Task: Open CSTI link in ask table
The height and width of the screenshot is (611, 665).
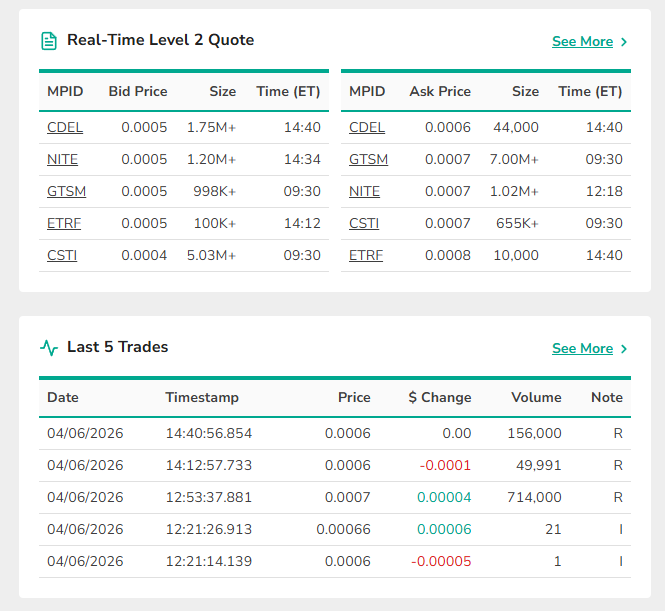Action: click(364, 223)
